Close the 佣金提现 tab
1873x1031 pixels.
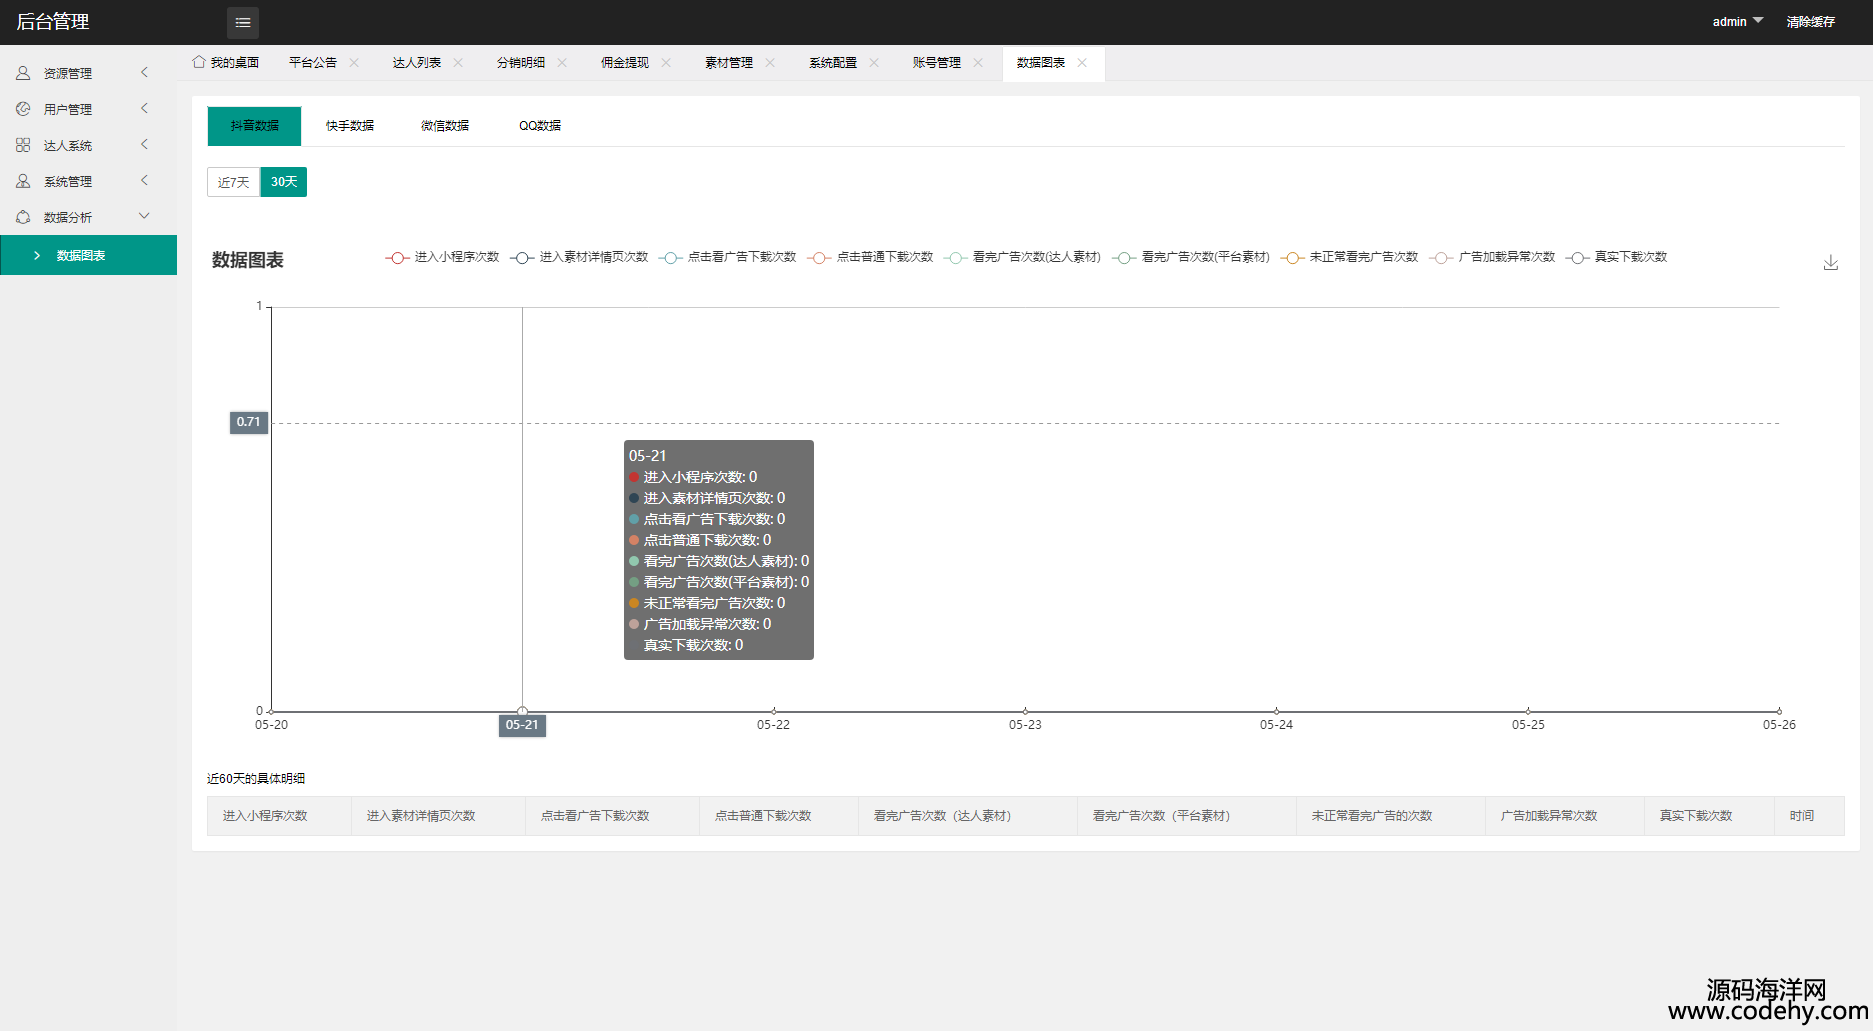666,62
